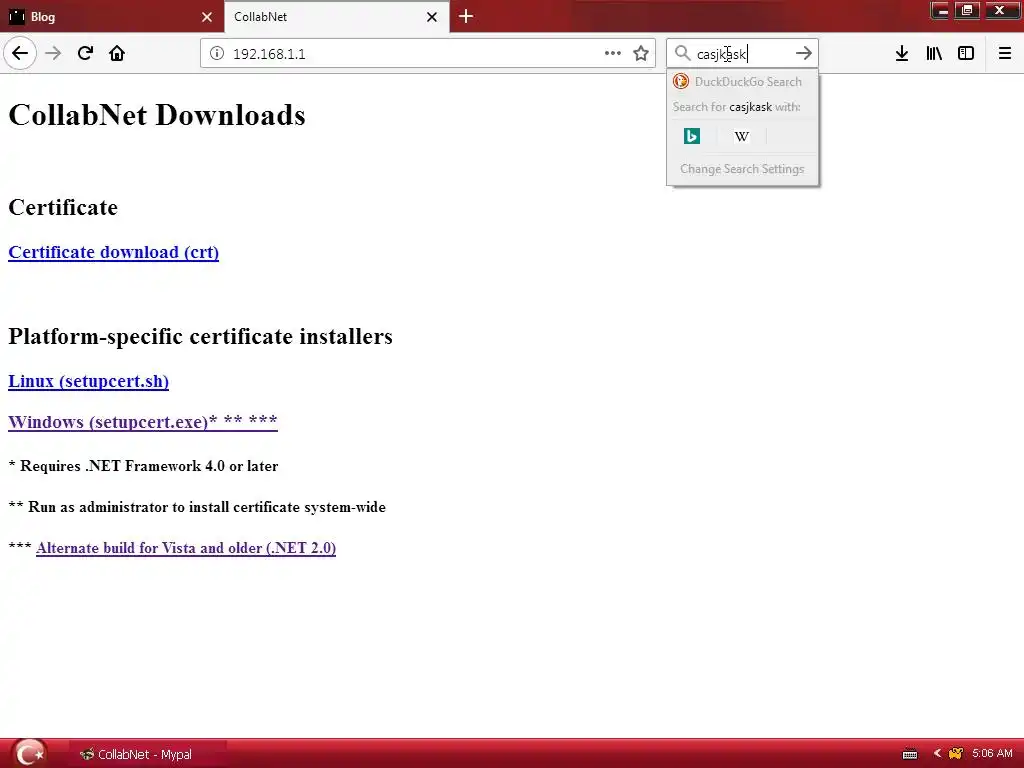Click the tray icon beside the clock
1024x768 pixels.
(x=956, y=754)
